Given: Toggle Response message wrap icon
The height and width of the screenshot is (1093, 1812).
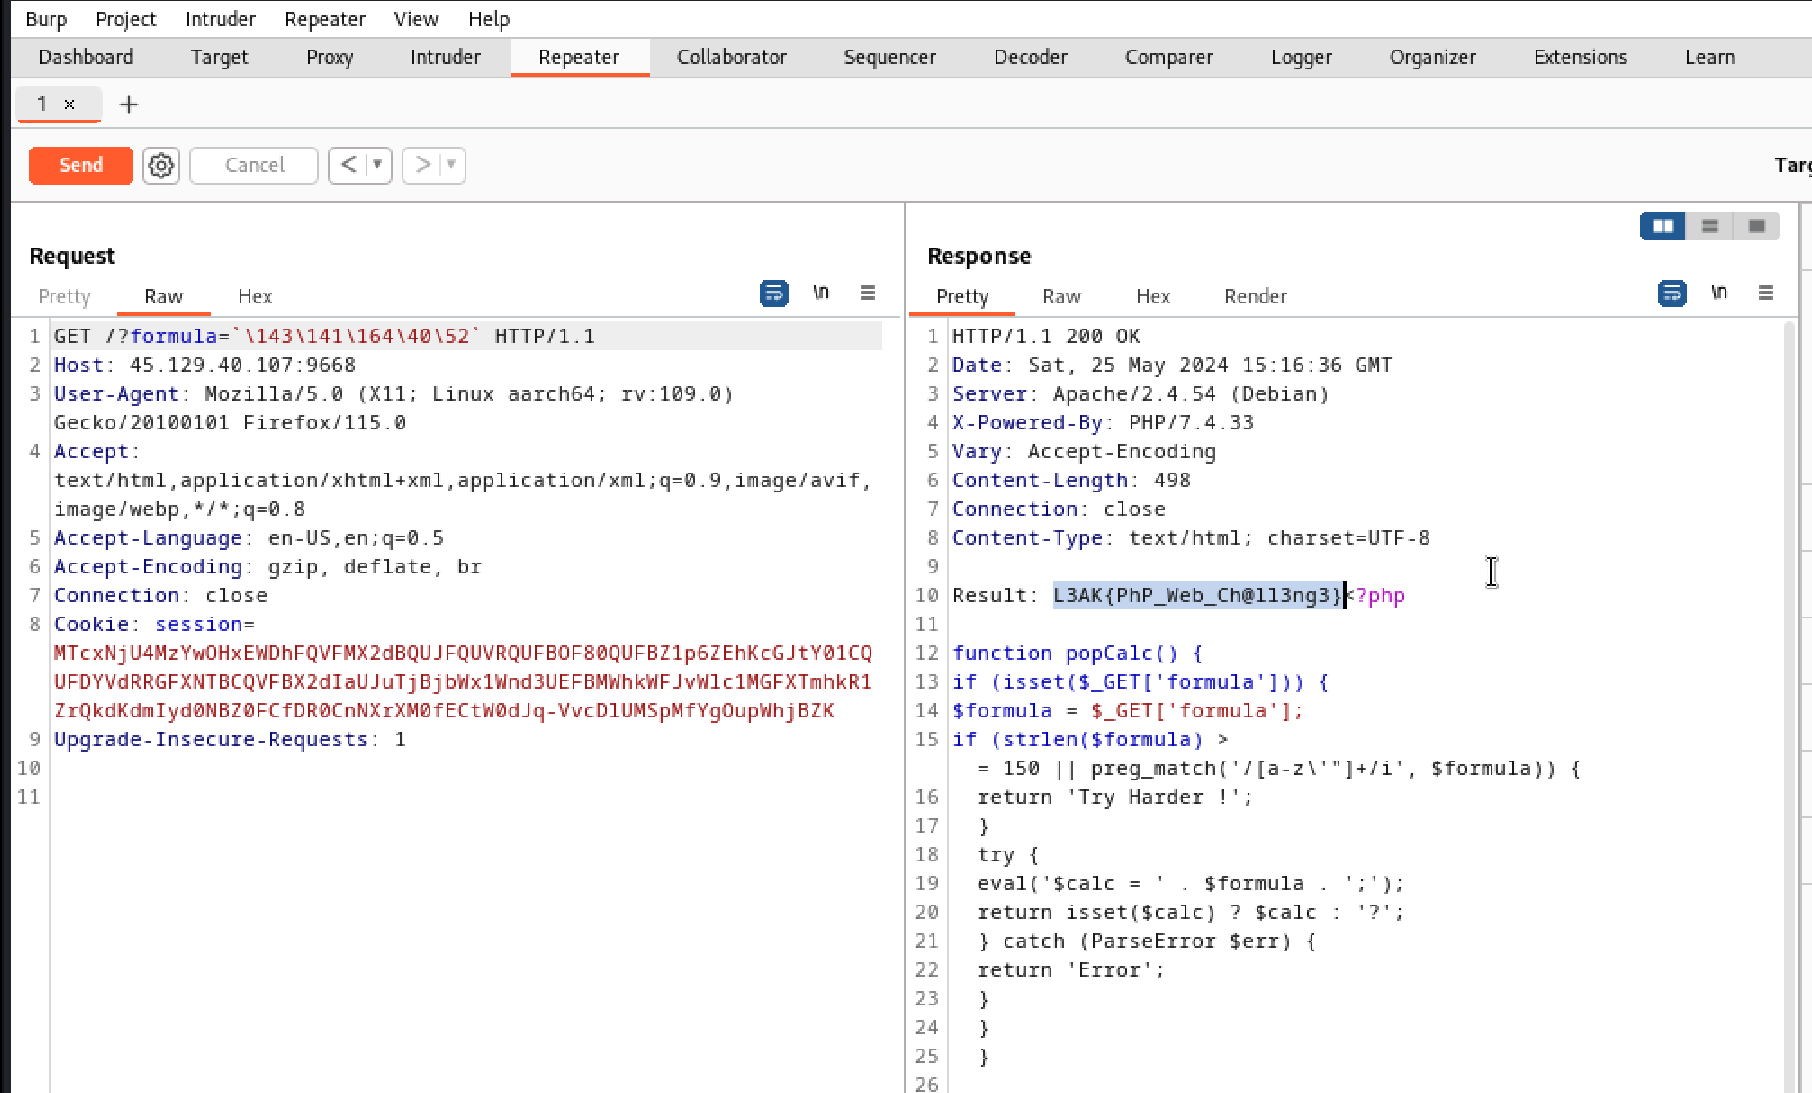Looking at the screenshot, I should (1672, 294).
